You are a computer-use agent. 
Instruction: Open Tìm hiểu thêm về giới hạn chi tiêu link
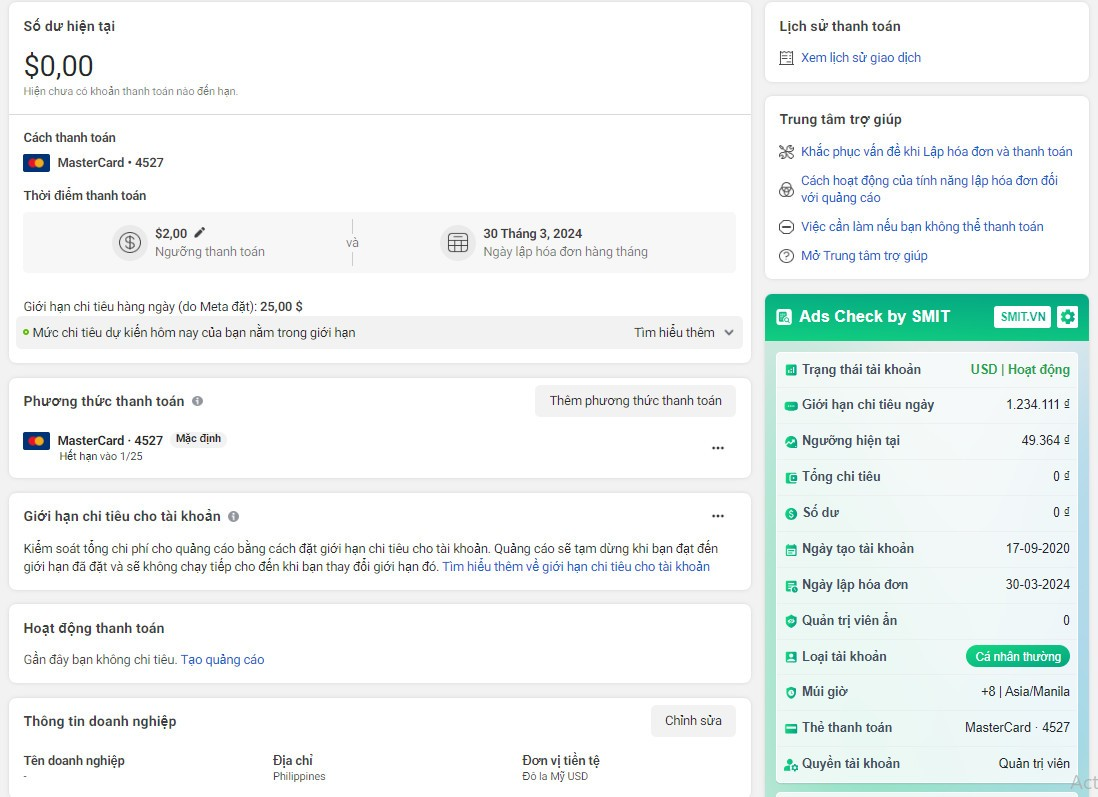click(x=576, y=567)
